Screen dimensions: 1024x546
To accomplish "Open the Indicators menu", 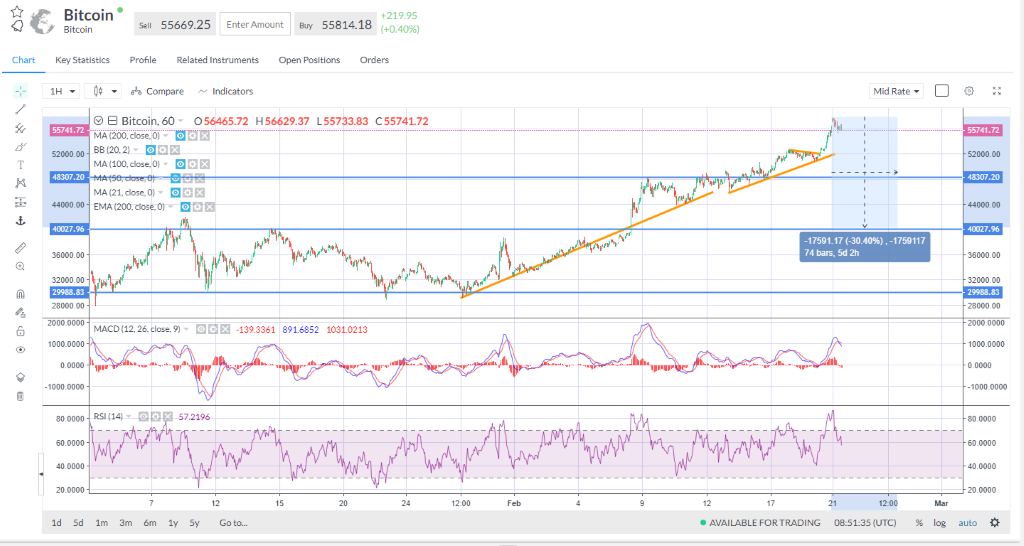I will pyautogui.click(x=226, y=91).
